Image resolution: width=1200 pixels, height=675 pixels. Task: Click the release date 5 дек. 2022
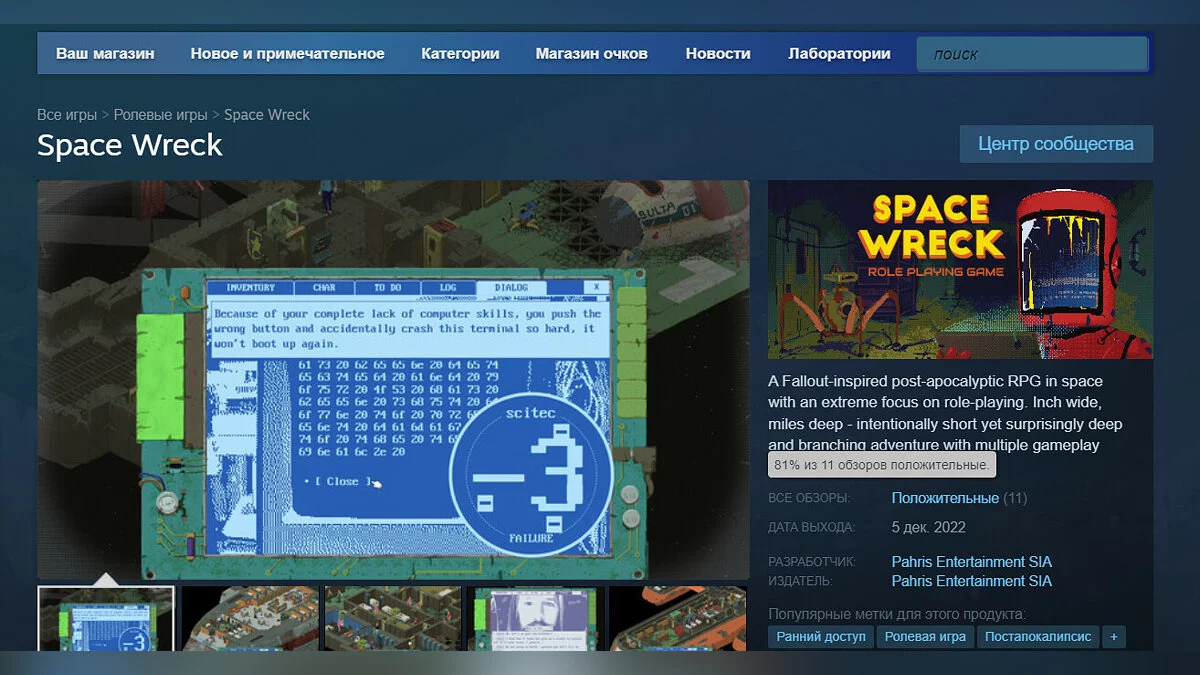coord(929,527)
